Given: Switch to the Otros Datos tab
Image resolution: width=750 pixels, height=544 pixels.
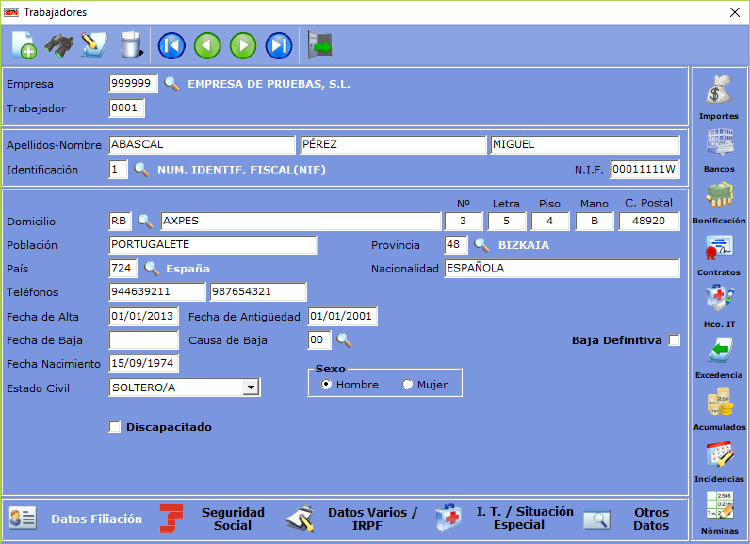Looking at the screenshot, I should coord(628,519).
